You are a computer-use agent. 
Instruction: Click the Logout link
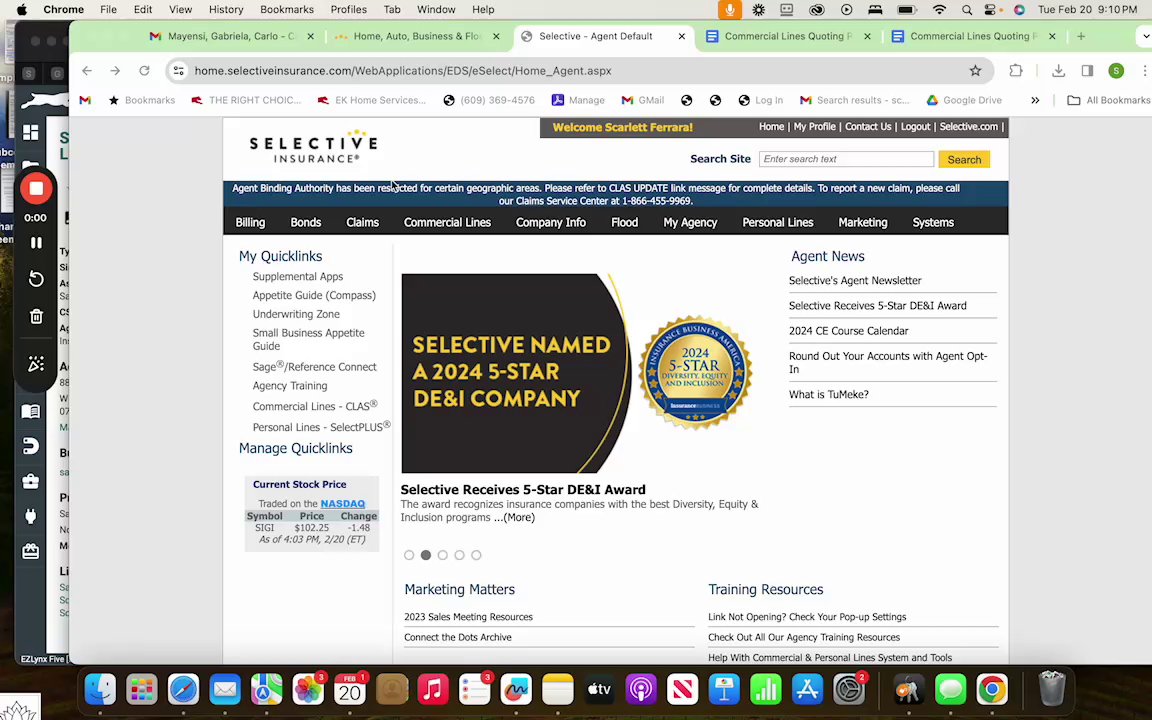[915, 126]
